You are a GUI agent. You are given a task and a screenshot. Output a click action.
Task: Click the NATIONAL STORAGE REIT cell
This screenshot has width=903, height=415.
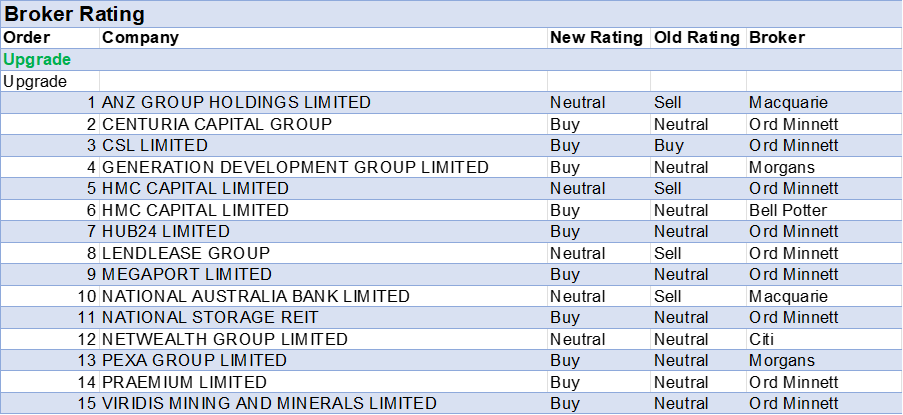210,317
